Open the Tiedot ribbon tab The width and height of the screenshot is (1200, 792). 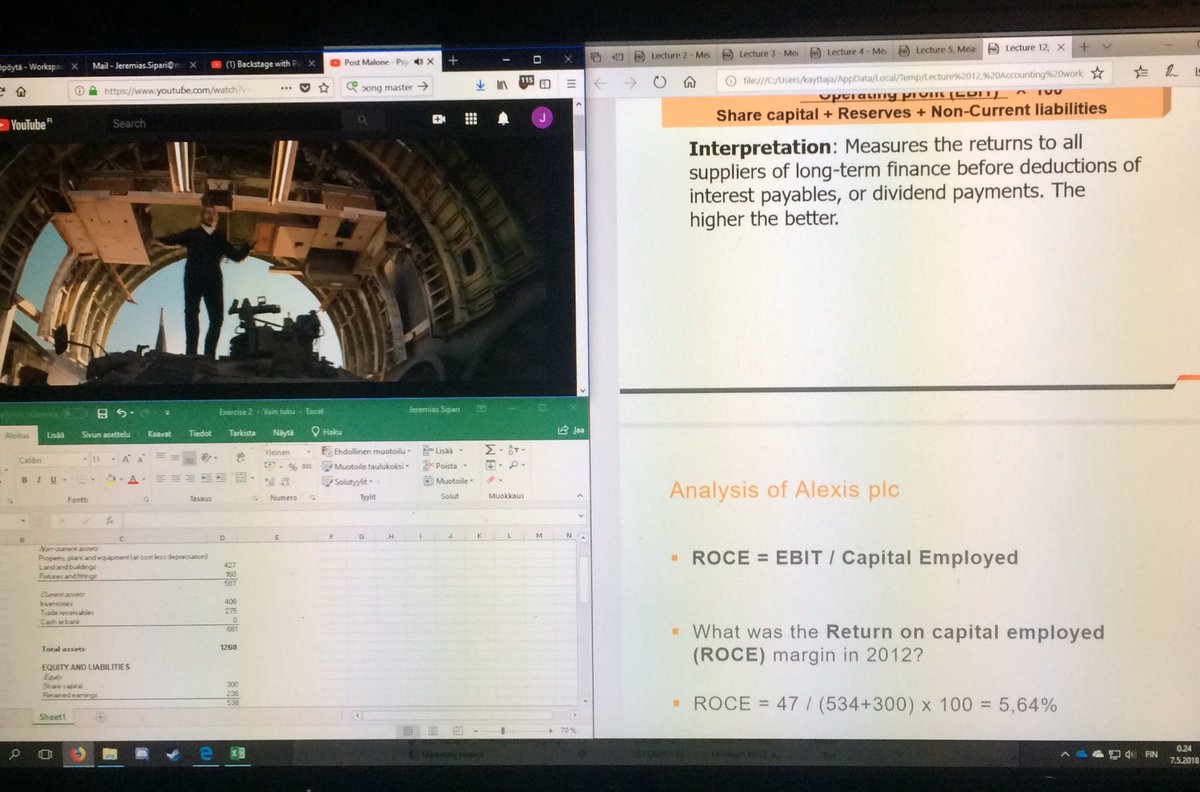[x=200, y=434]
